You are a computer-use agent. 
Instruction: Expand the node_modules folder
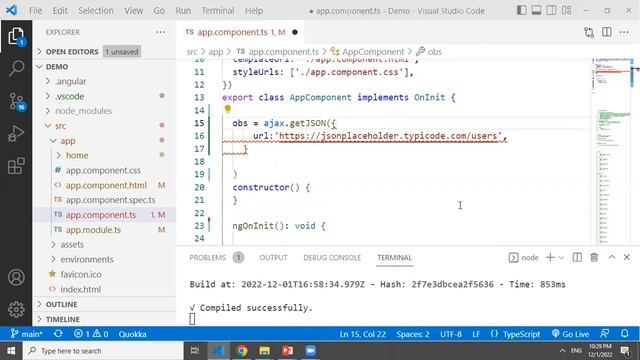(x=104, y=111)
